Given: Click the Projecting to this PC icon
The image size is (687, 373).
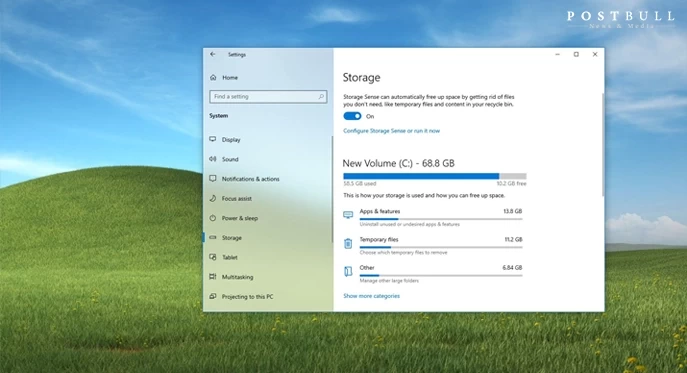Looking at the screenshot, I should coord(213,297).
